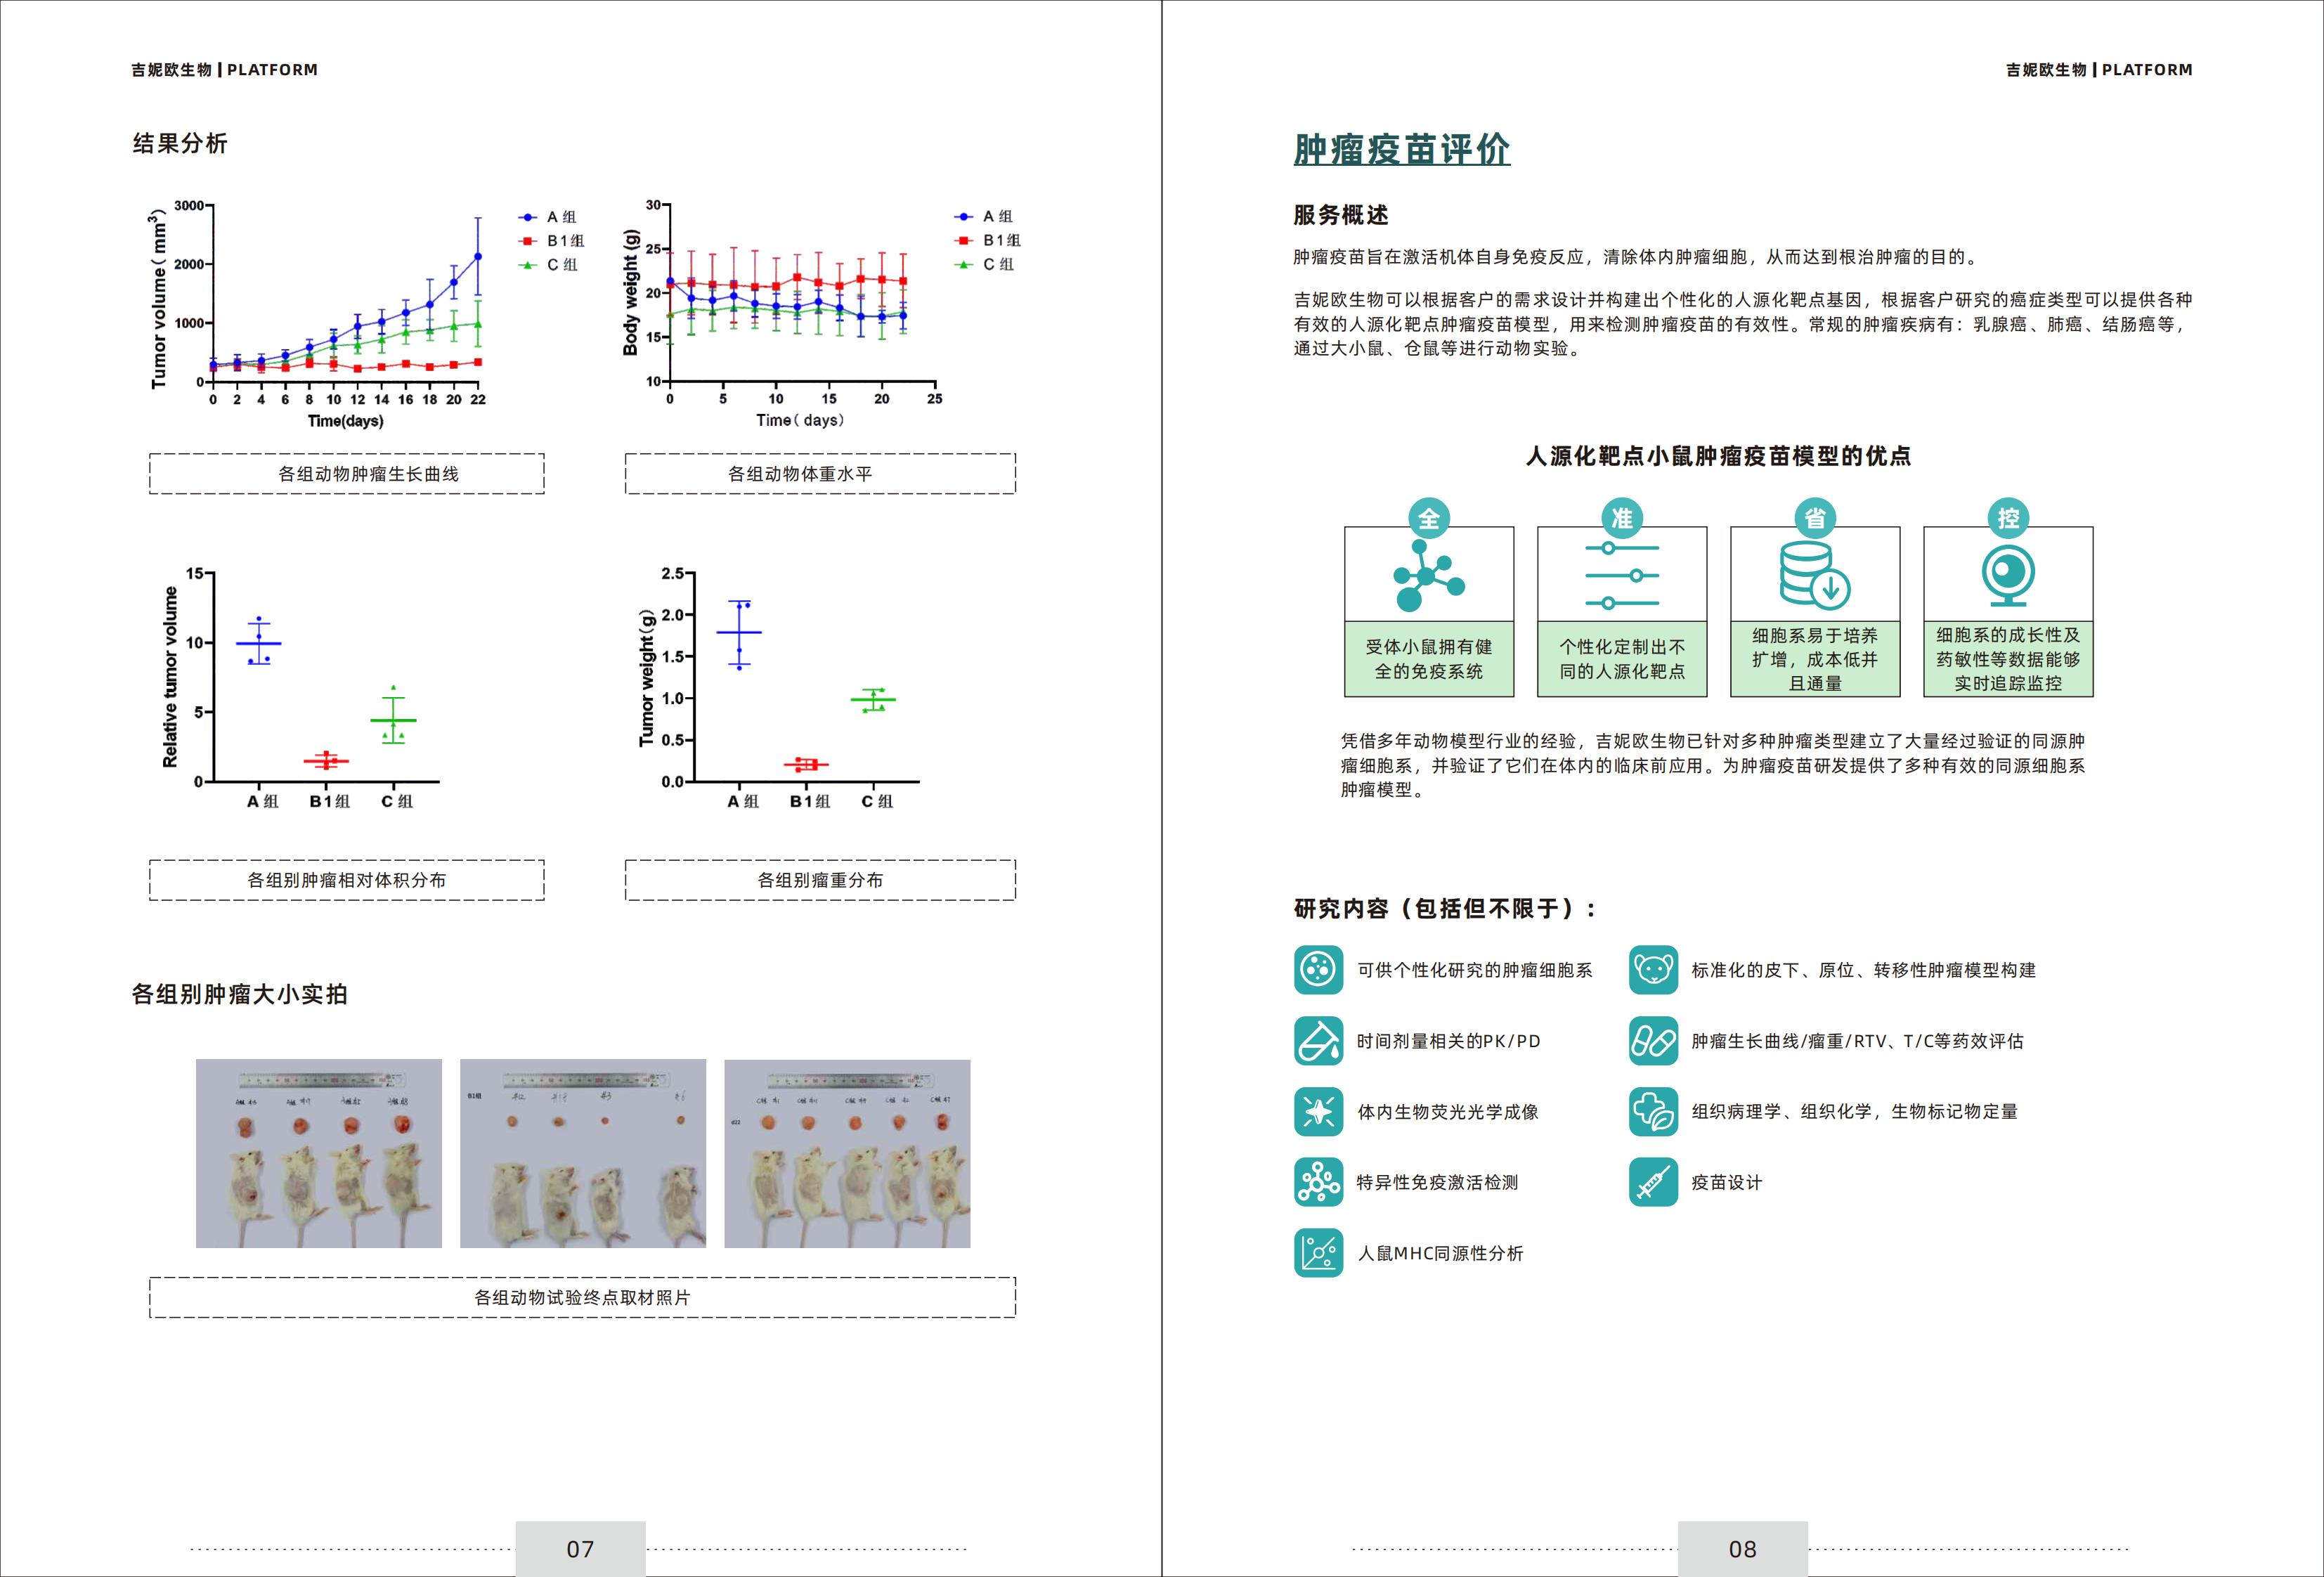The width and height of the screenshot is (2324, 1577).
Task: Click the cell dish icon for 肿瘤细胞系
Action: [x=1318, y=970]
